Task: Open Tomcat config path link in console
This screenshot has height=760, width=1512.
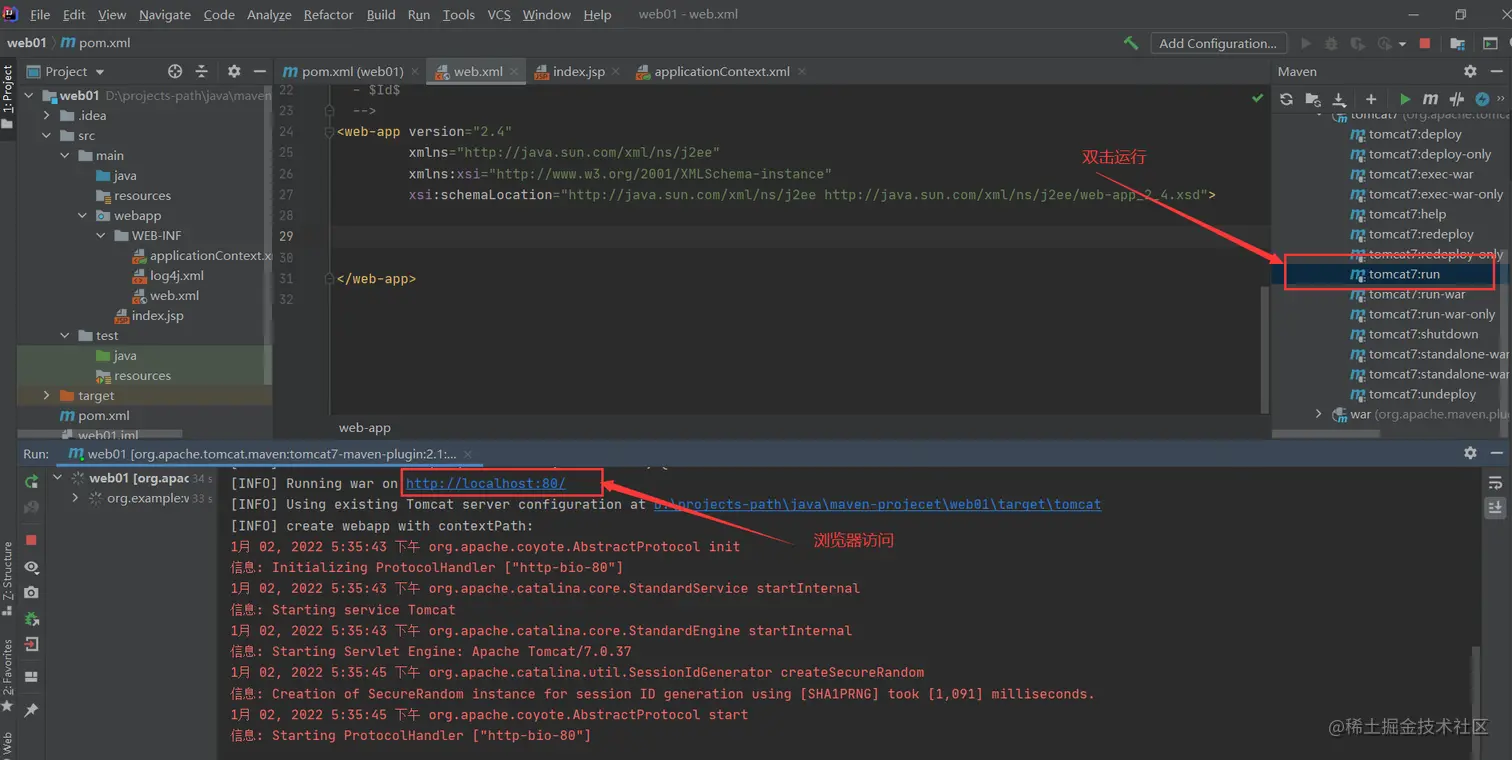Action: pyautogui.click(x=878, y=505)
